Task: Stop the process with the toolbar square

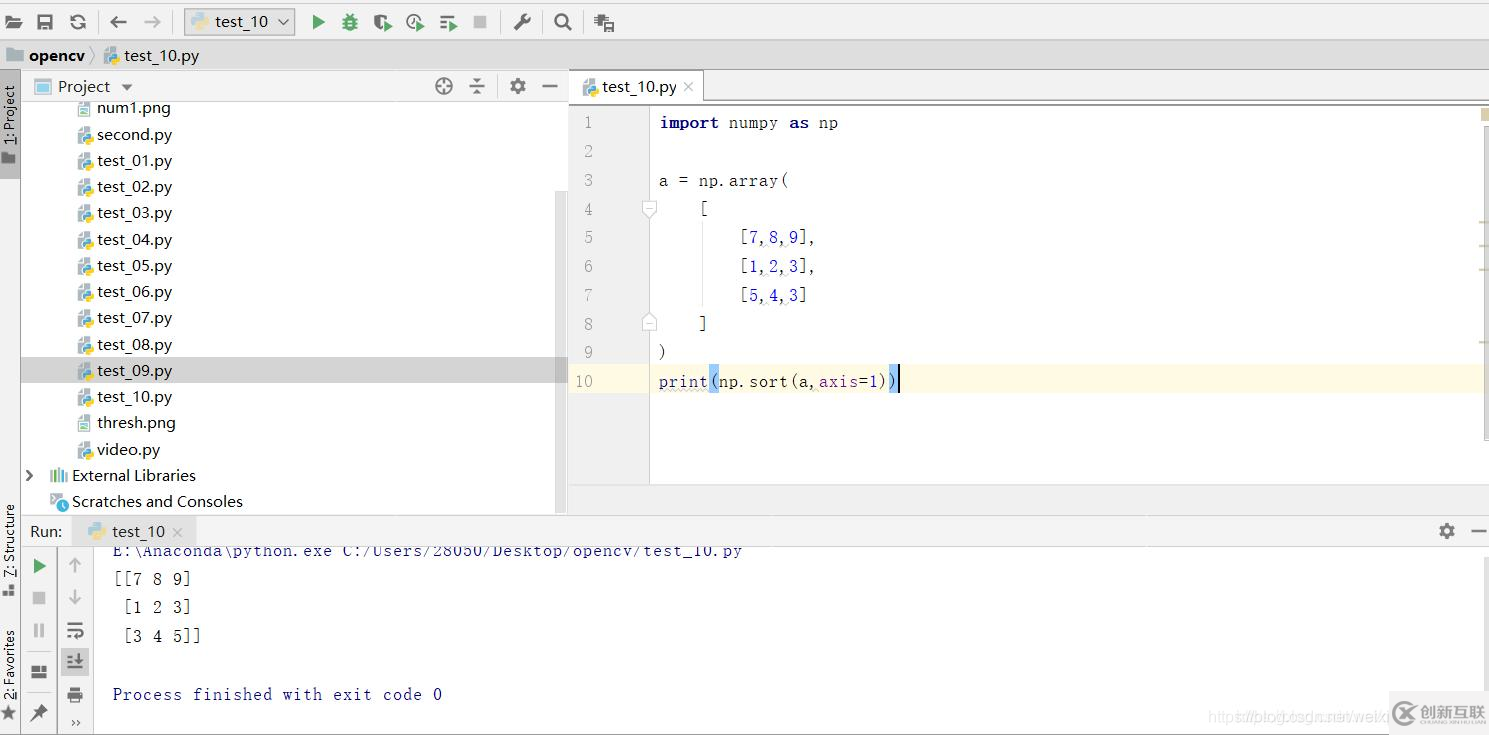Action: pyautogui.click(x=480, y=22)
